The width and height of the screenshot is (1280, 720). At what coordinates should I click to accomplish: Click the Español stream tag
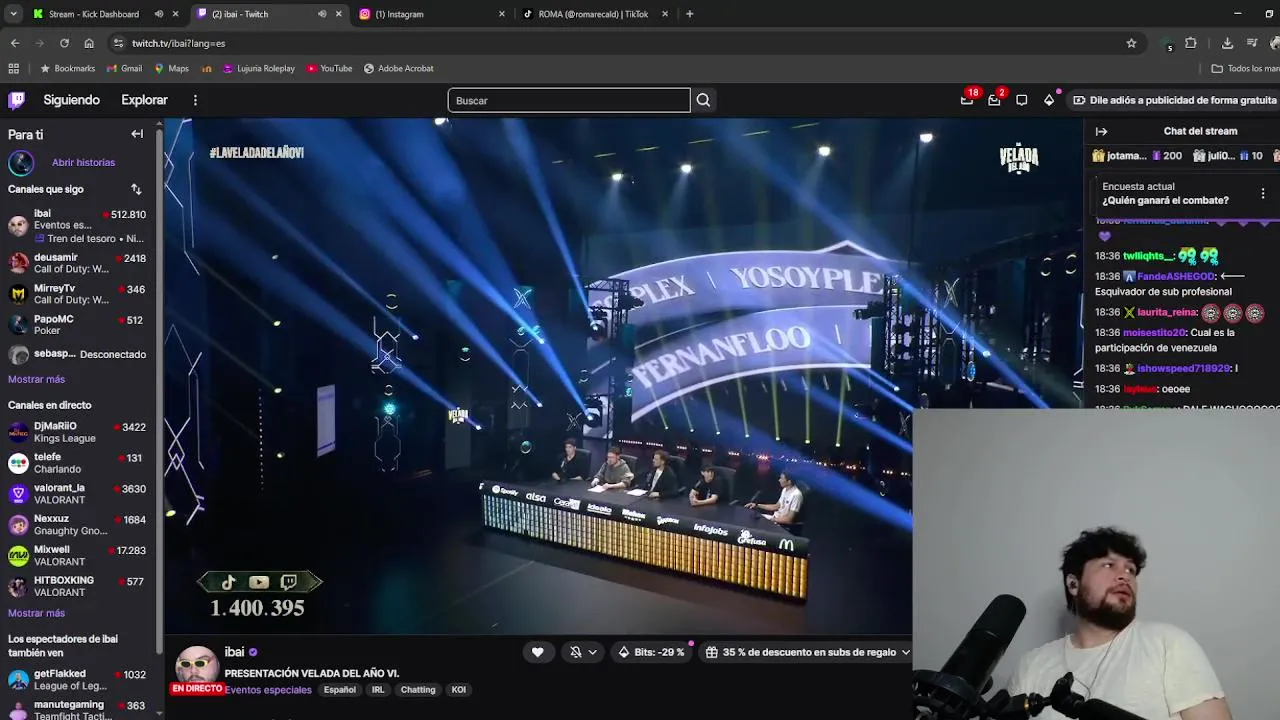click(339, 689)
